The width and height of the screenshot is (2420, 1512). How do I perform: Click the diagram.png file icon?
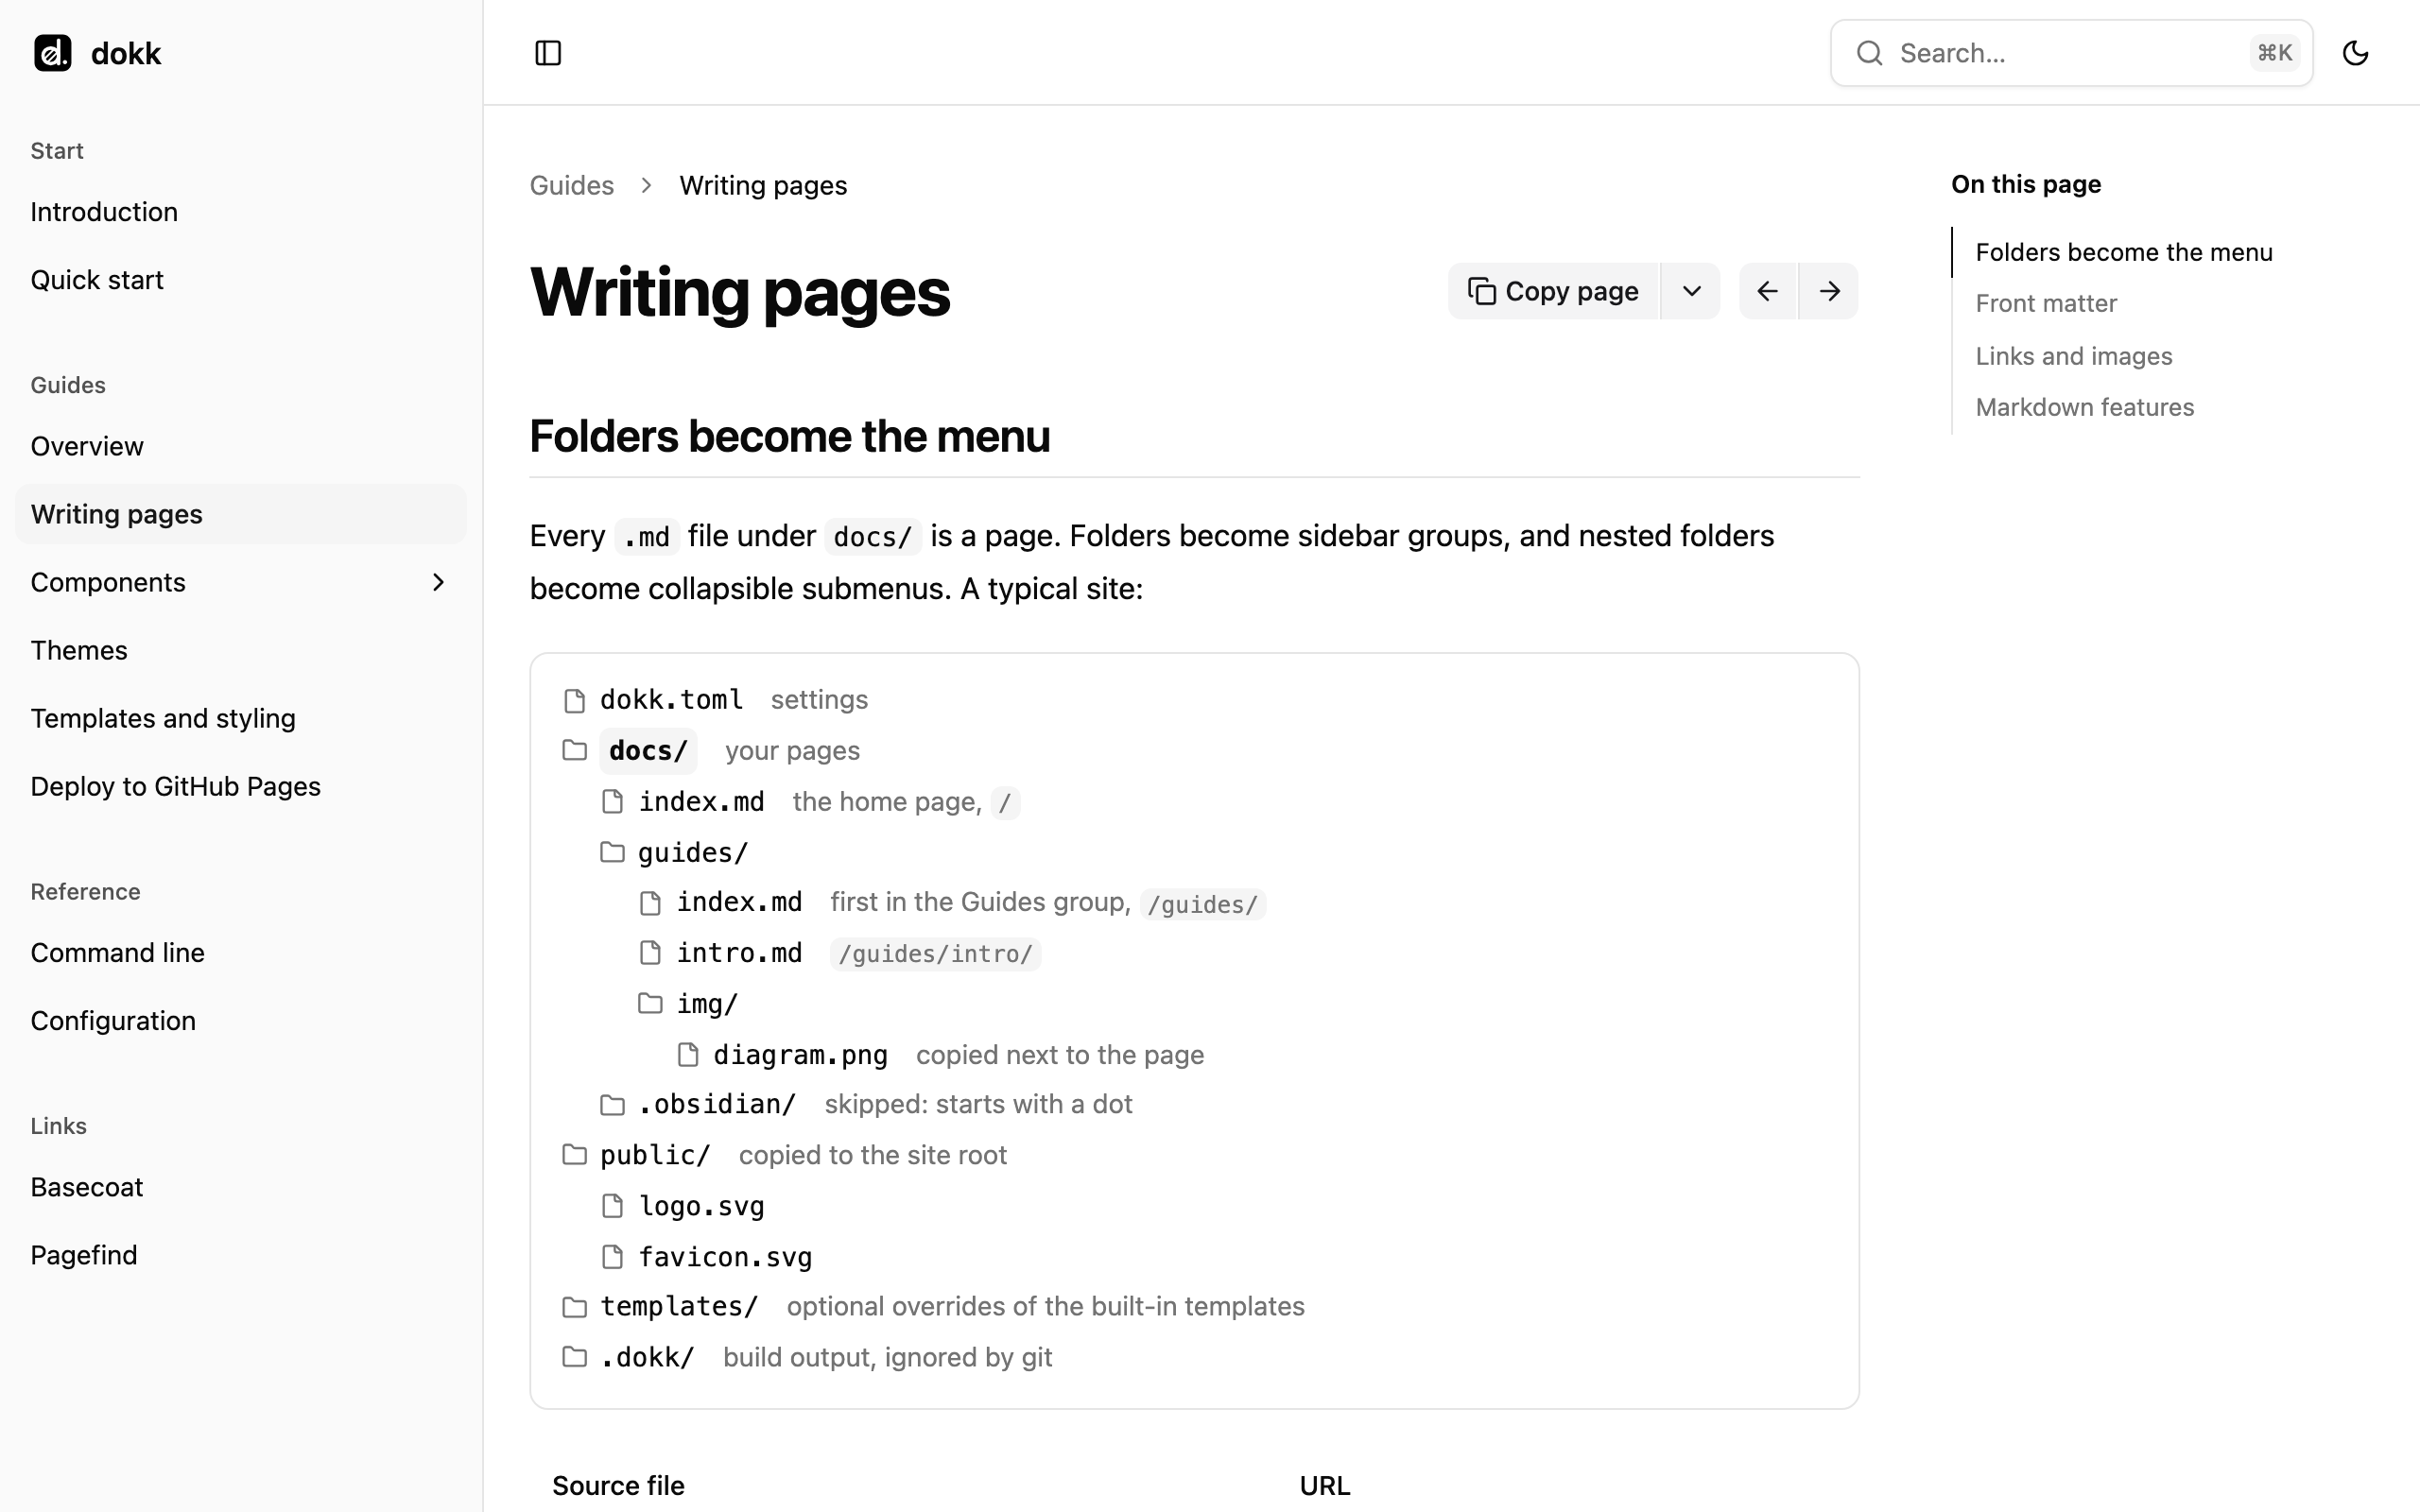tap(688, 1055)
